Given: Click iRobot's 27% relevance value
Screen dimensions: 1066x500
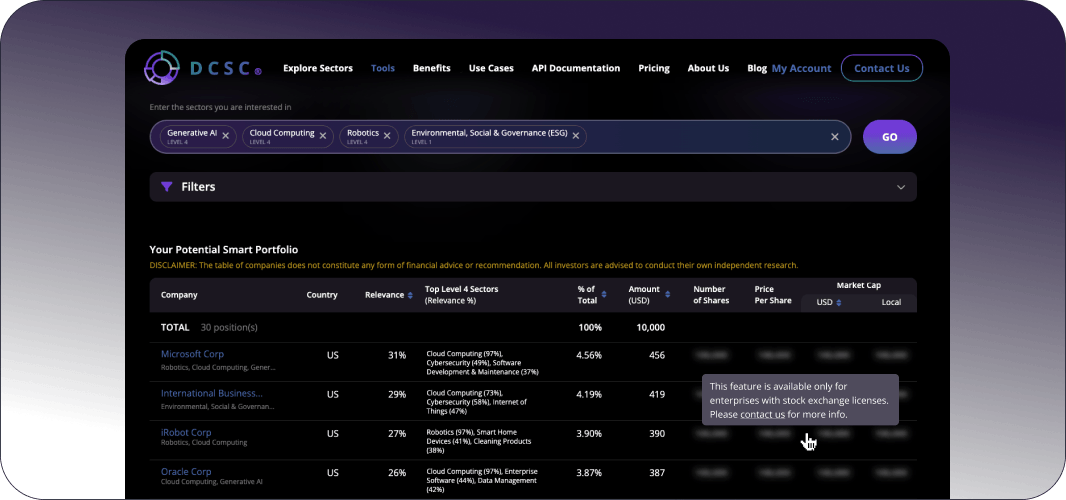Looking at the screenshot, I should 397,433.
